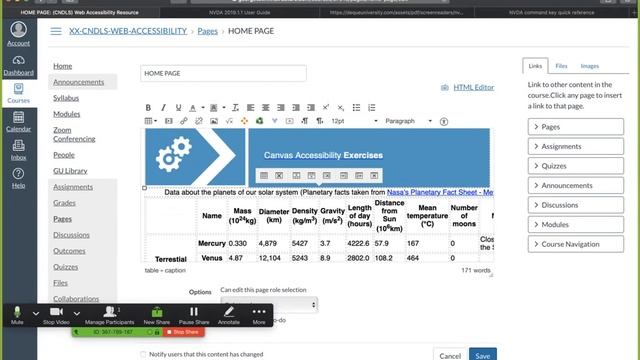Click the embed image icon
The image size is (640, 360).
click(214, 121)
